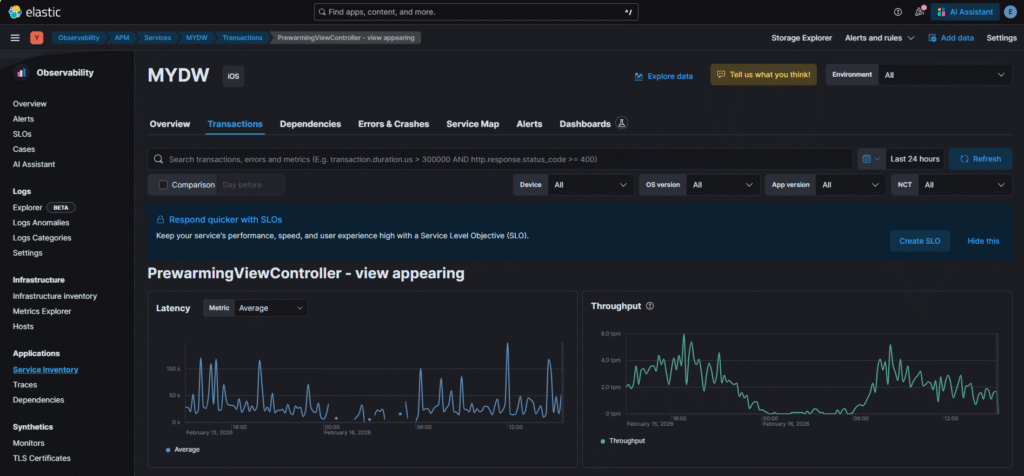This screenshot has height=476, width=1024.
Task: Click Explore data link
Action: [x=664, y=76]
